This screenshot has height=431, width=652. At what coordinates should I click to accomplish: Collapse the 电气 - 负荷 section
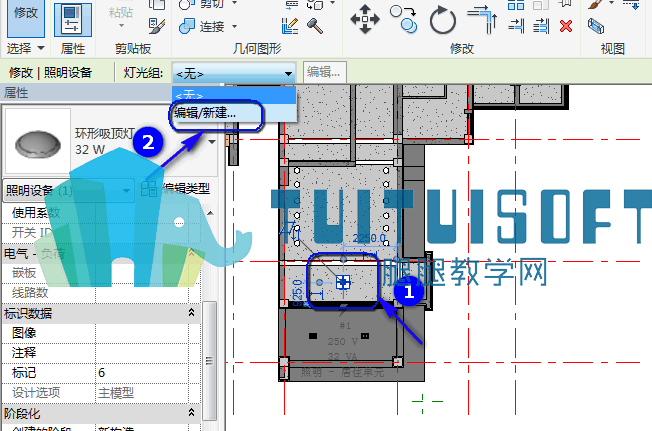coord(191,253)
